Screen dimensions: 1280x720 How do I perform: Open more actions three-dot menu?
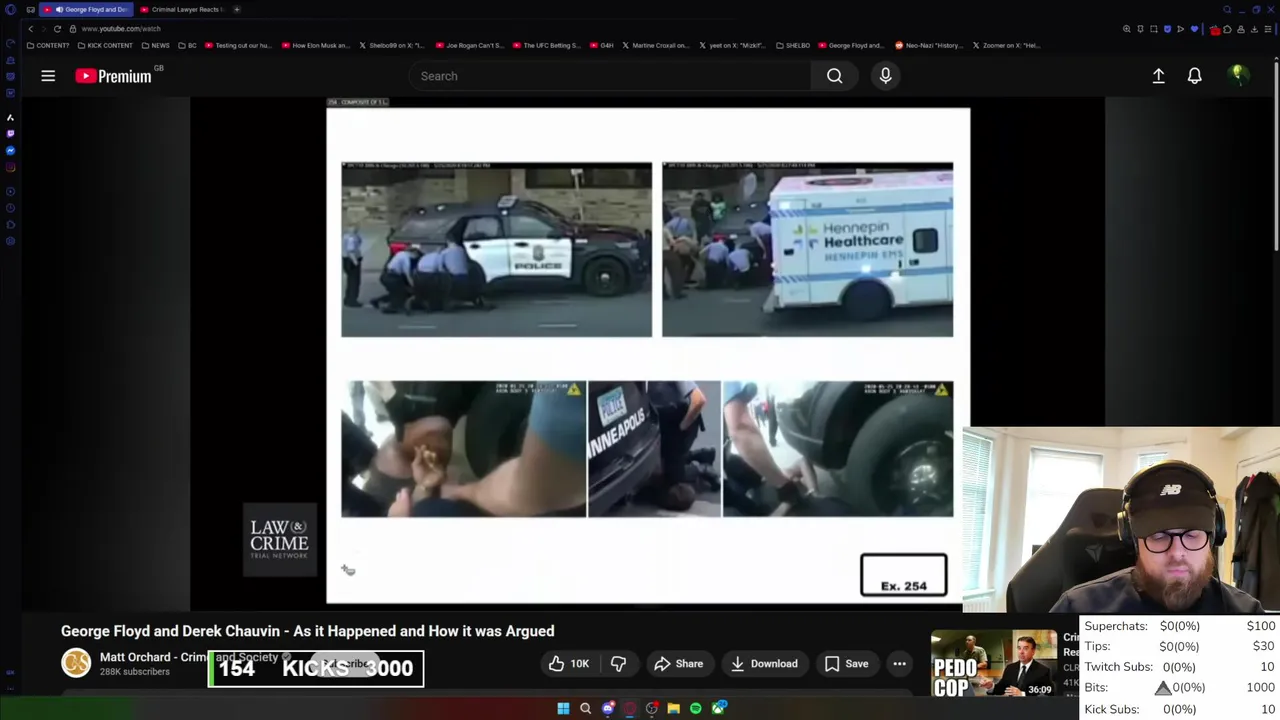point(899,664)
